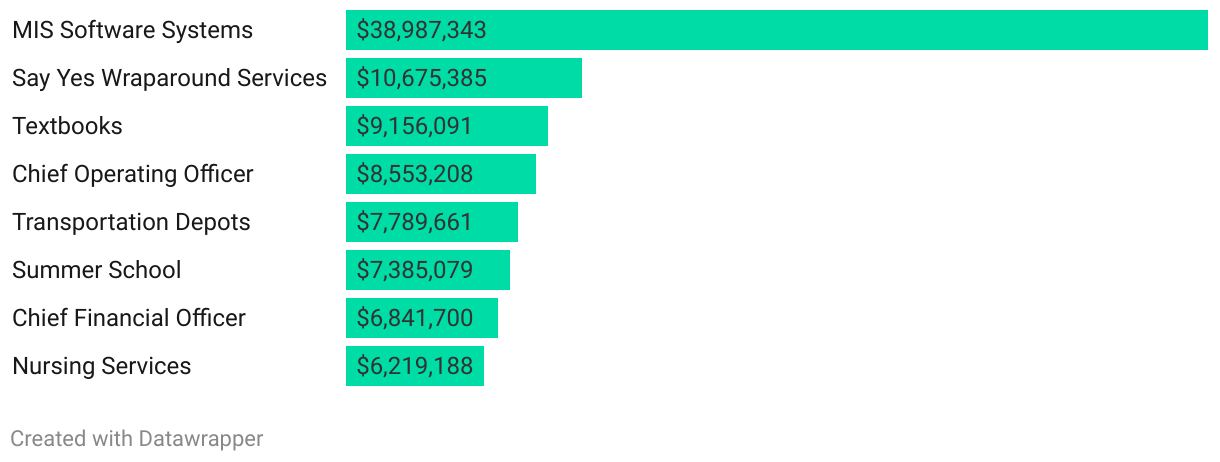Viewport: 1220px width, 462px height.
Task: Select the Nursing Services label
Action: tap(101, 366)
